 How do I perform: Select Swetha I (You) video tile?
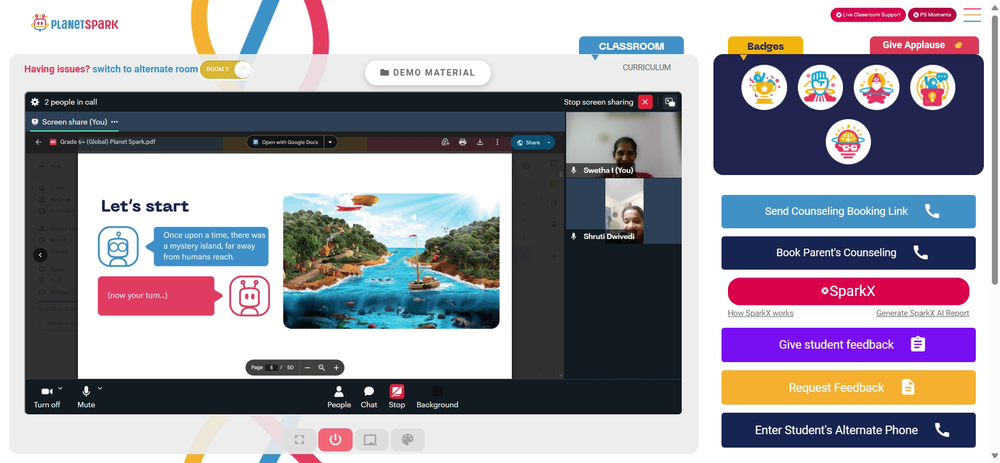624,145
